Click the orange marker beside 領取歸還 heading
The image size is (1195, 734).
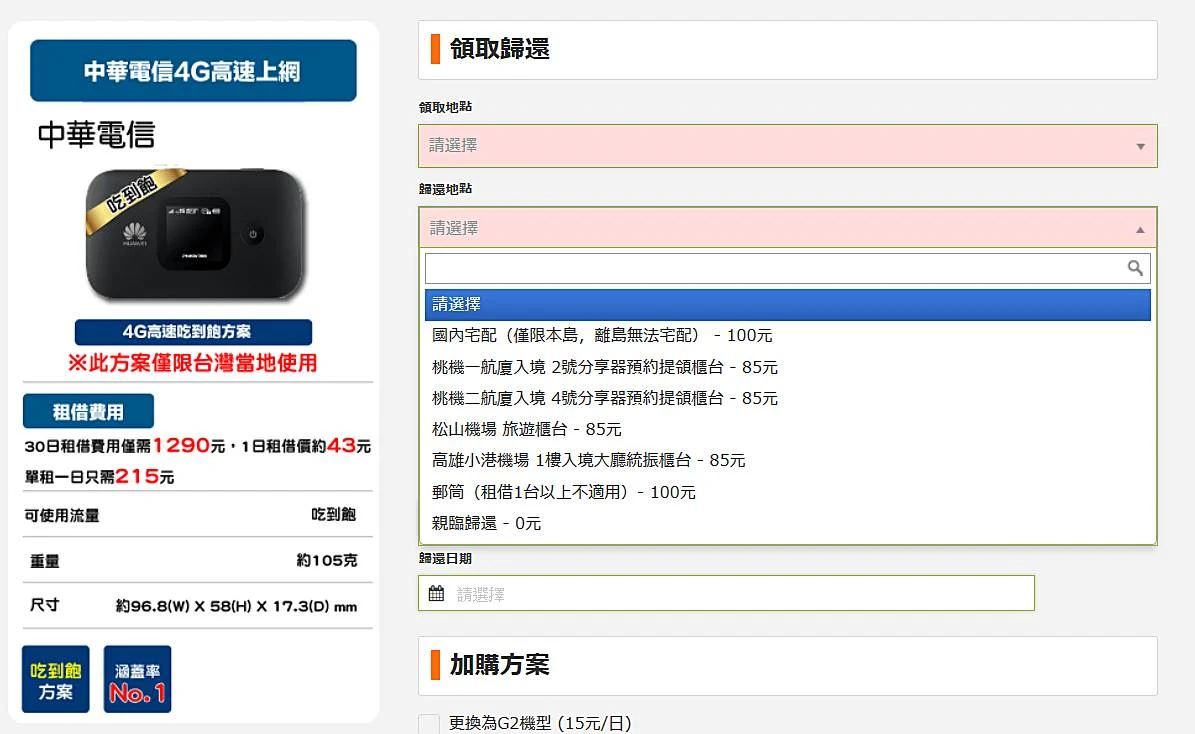click(x=432, y=47)
